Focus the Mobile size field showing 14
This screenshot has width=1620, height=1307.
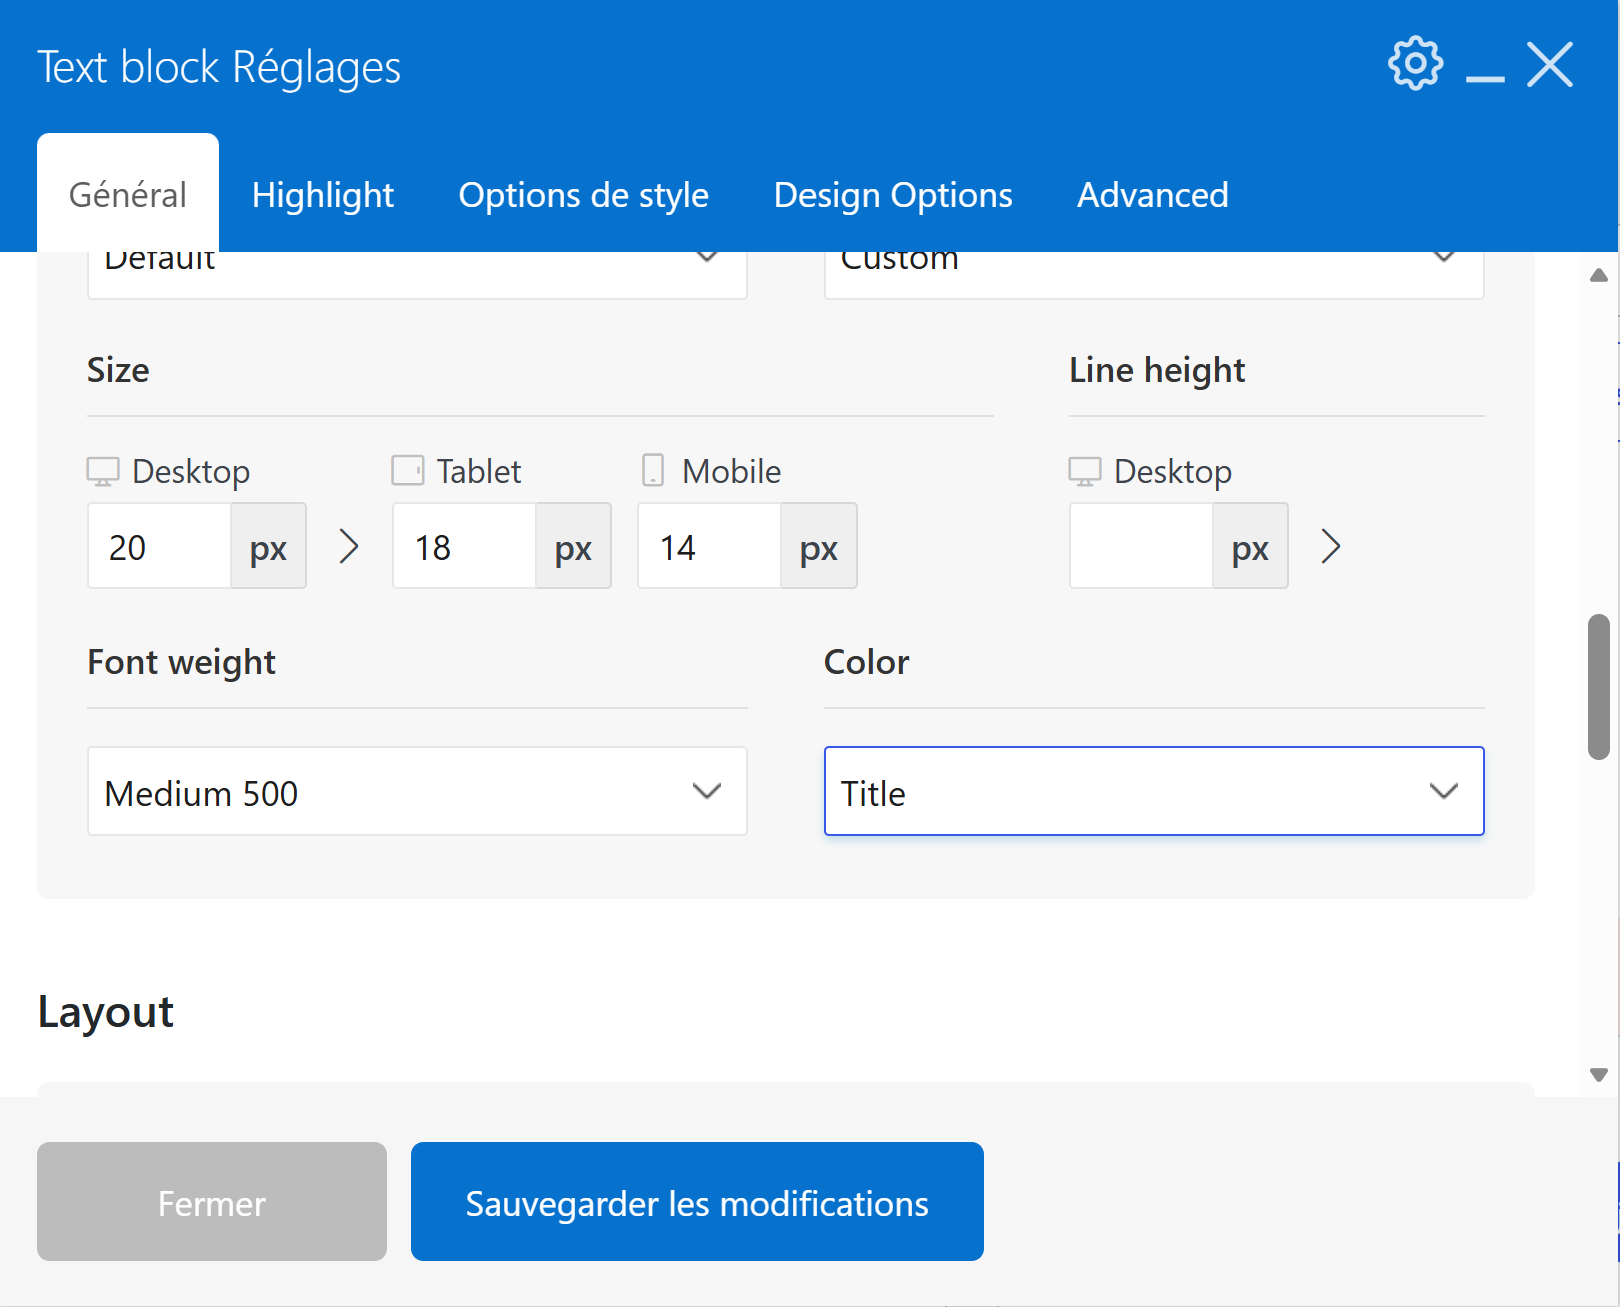[x=710, y=546]
